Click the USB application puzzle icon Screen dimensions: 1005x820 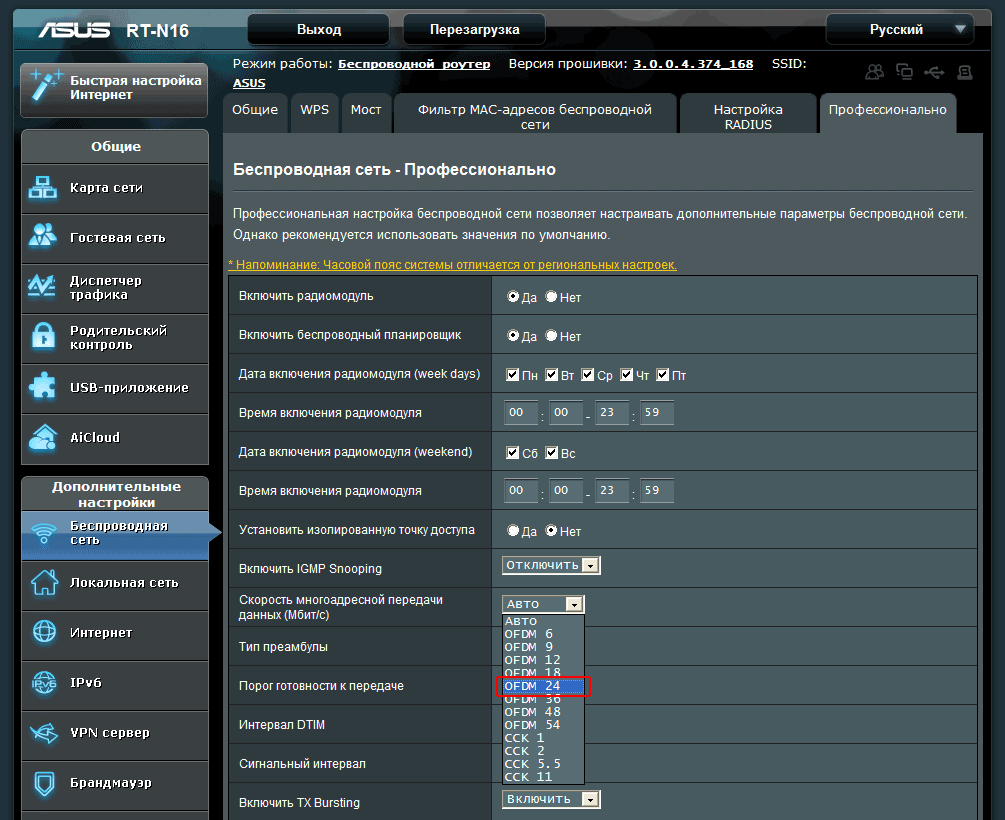tap(43, 387)
